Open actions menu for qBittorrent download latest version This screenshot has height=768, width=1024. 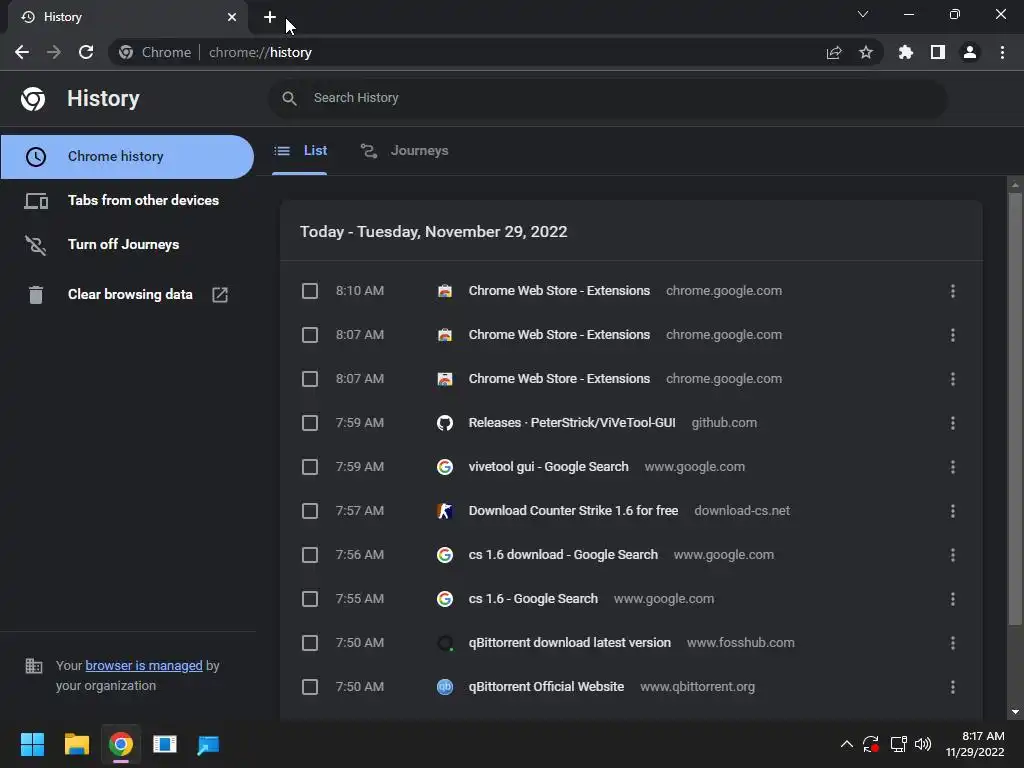click(x=953, y=643)
